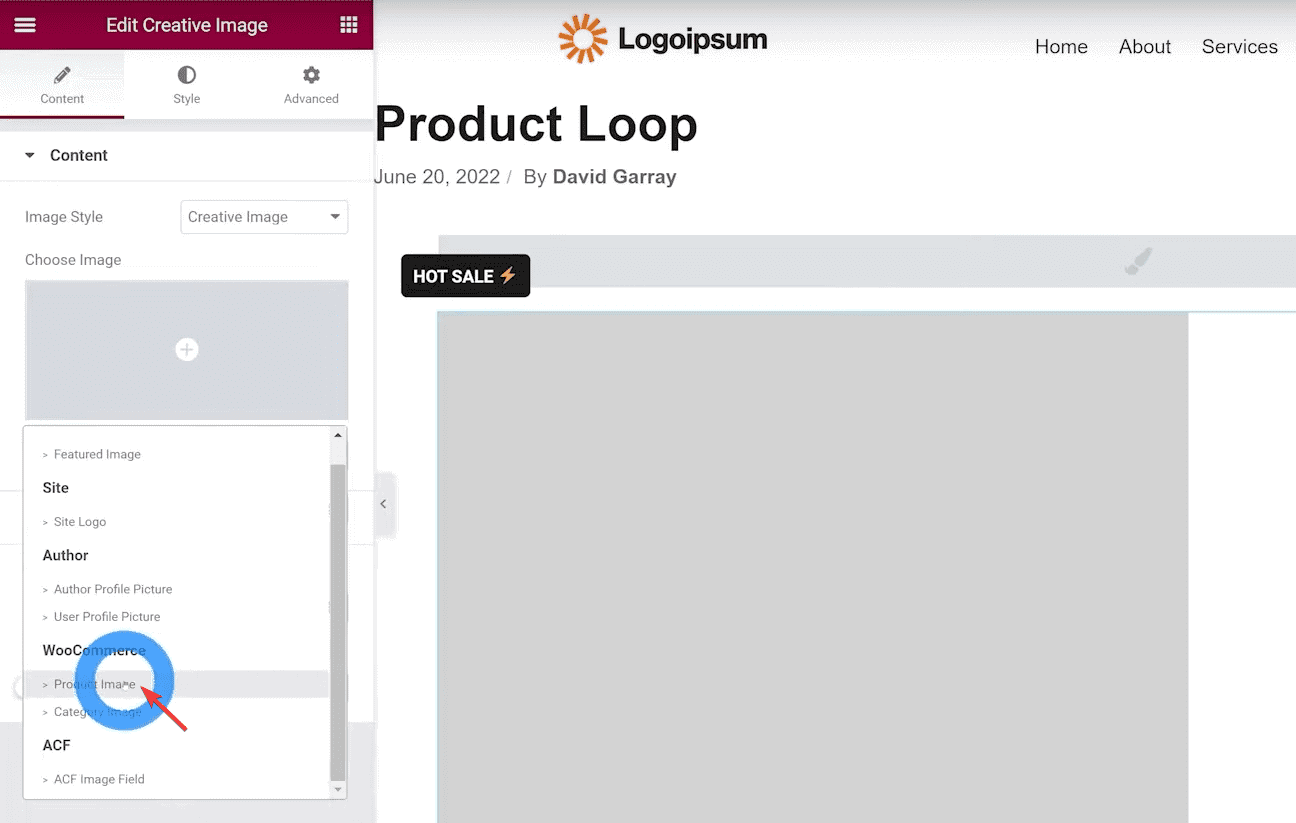Select the Featured Image dynamic tag
Viewport: 1296px width, 823px height.
97,454
